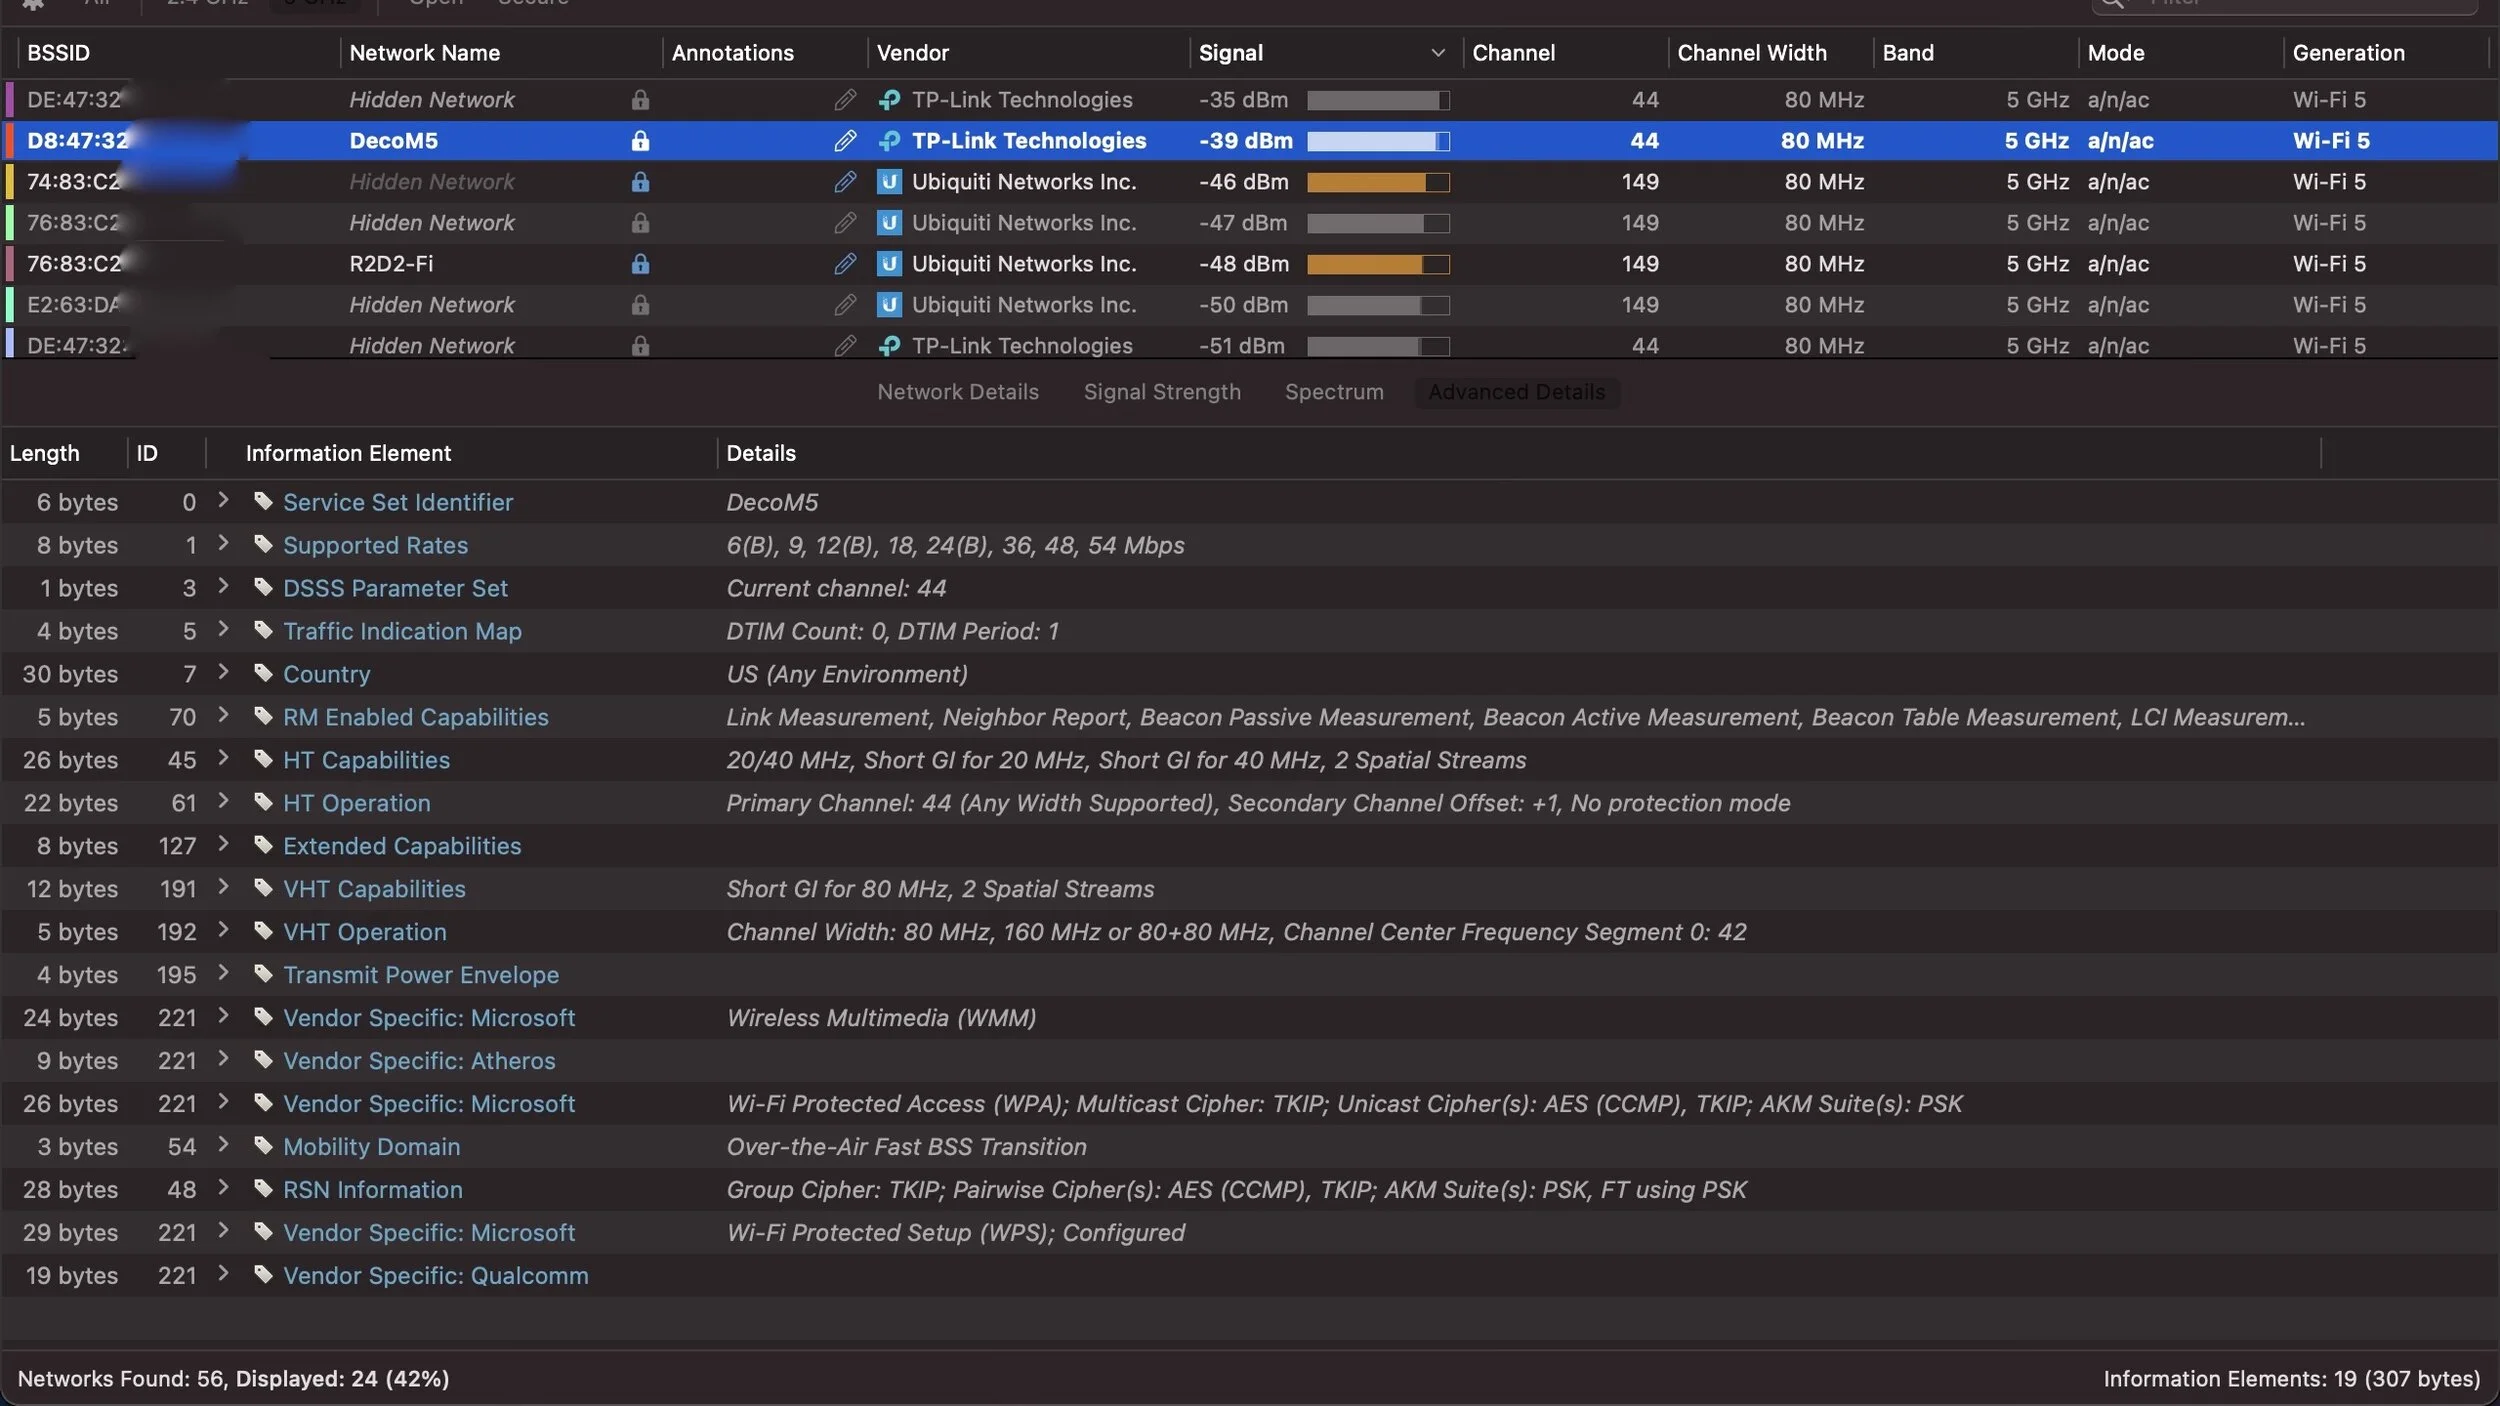Expand the HT Capabilities element
The height and width of the screenshot is (1406, 2500).
(x=223, y=759)
